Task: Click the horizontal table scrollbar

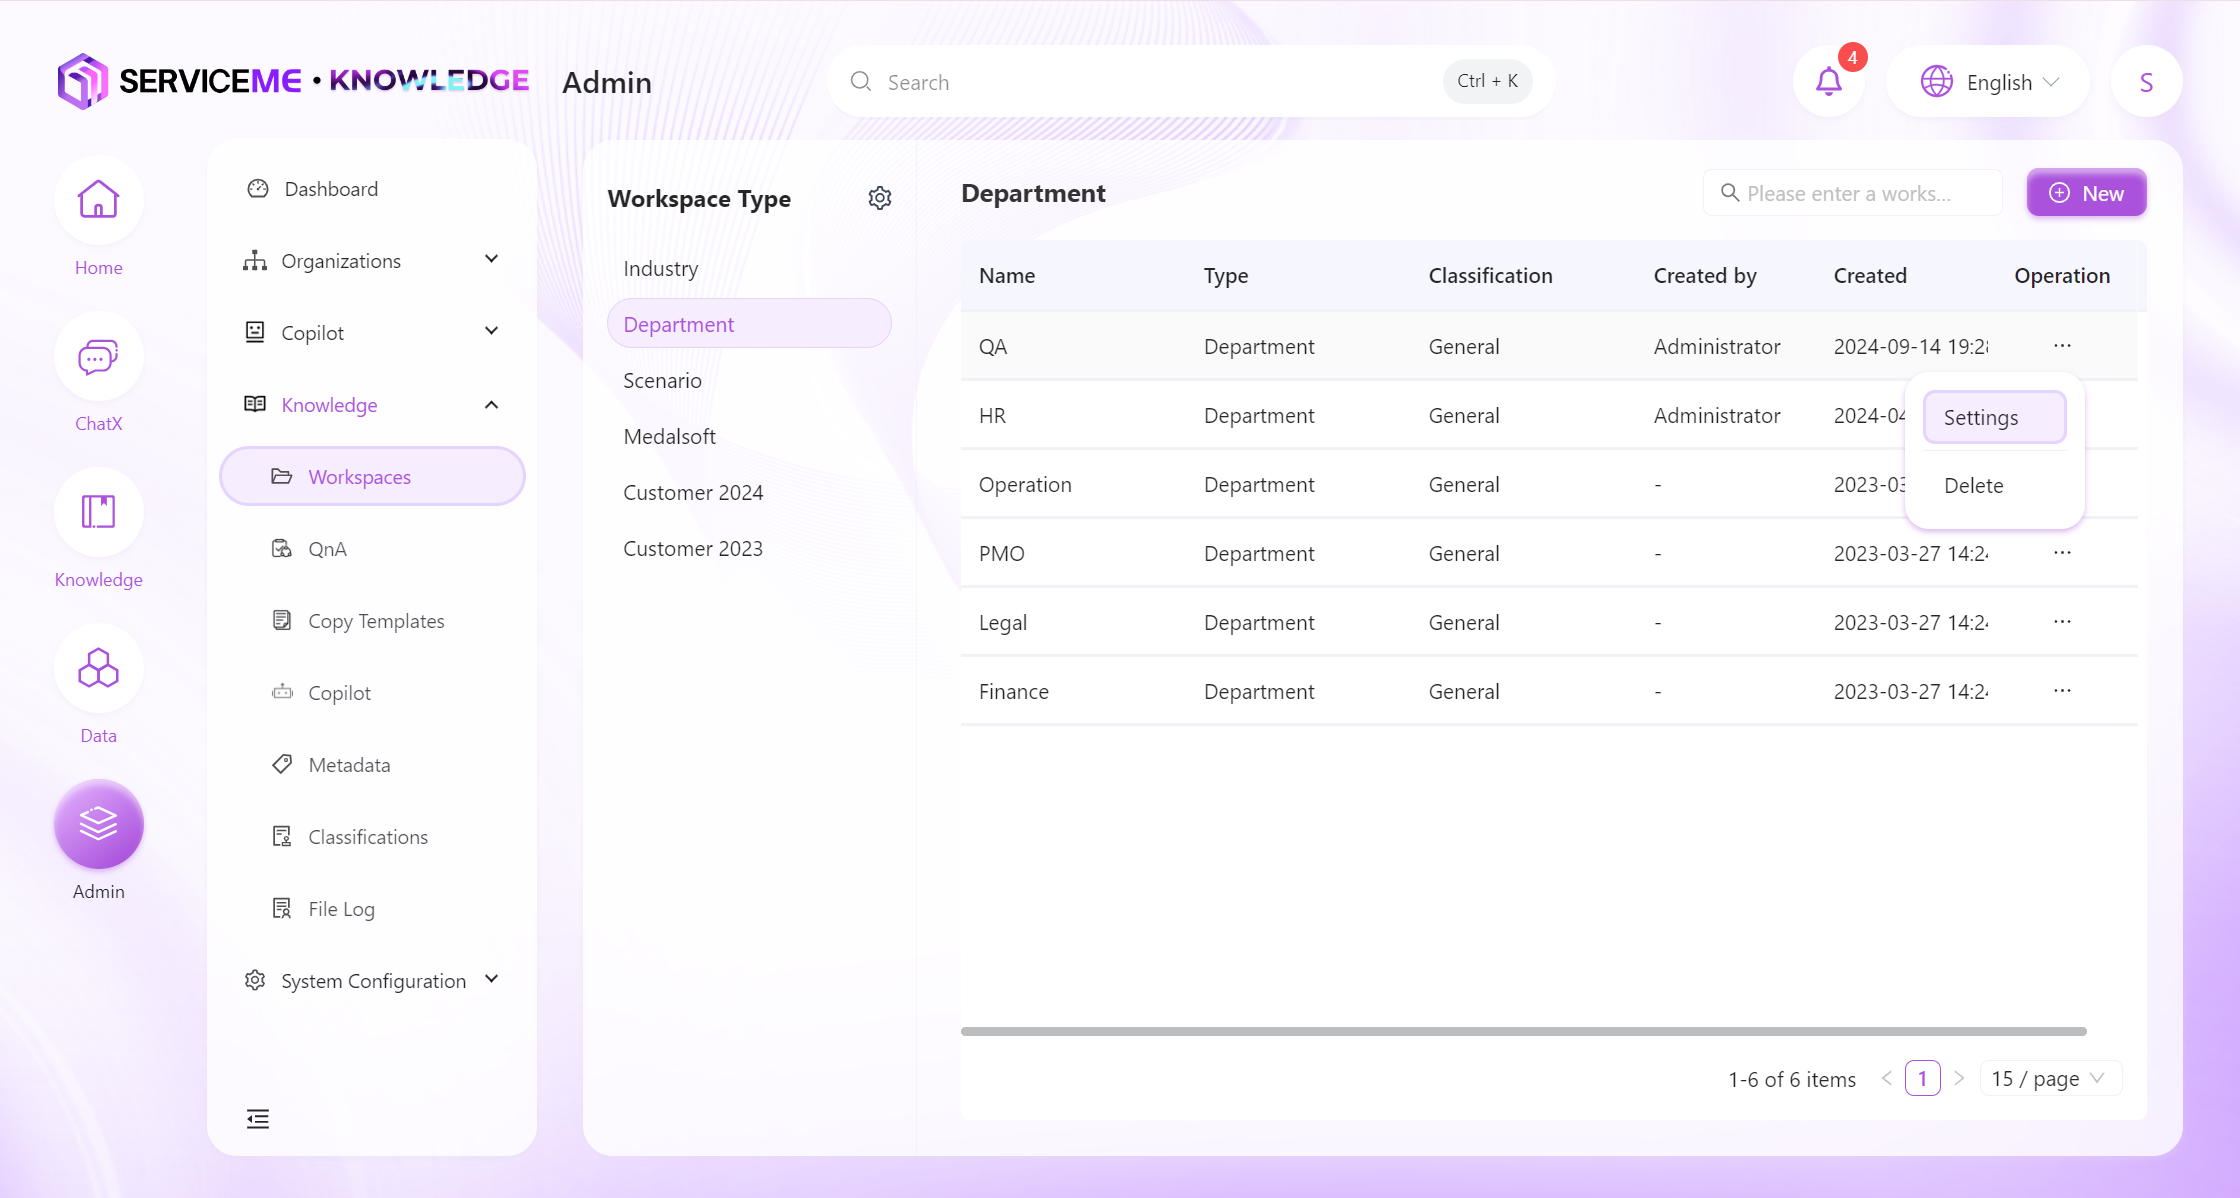Action: click(1523, 1031)
